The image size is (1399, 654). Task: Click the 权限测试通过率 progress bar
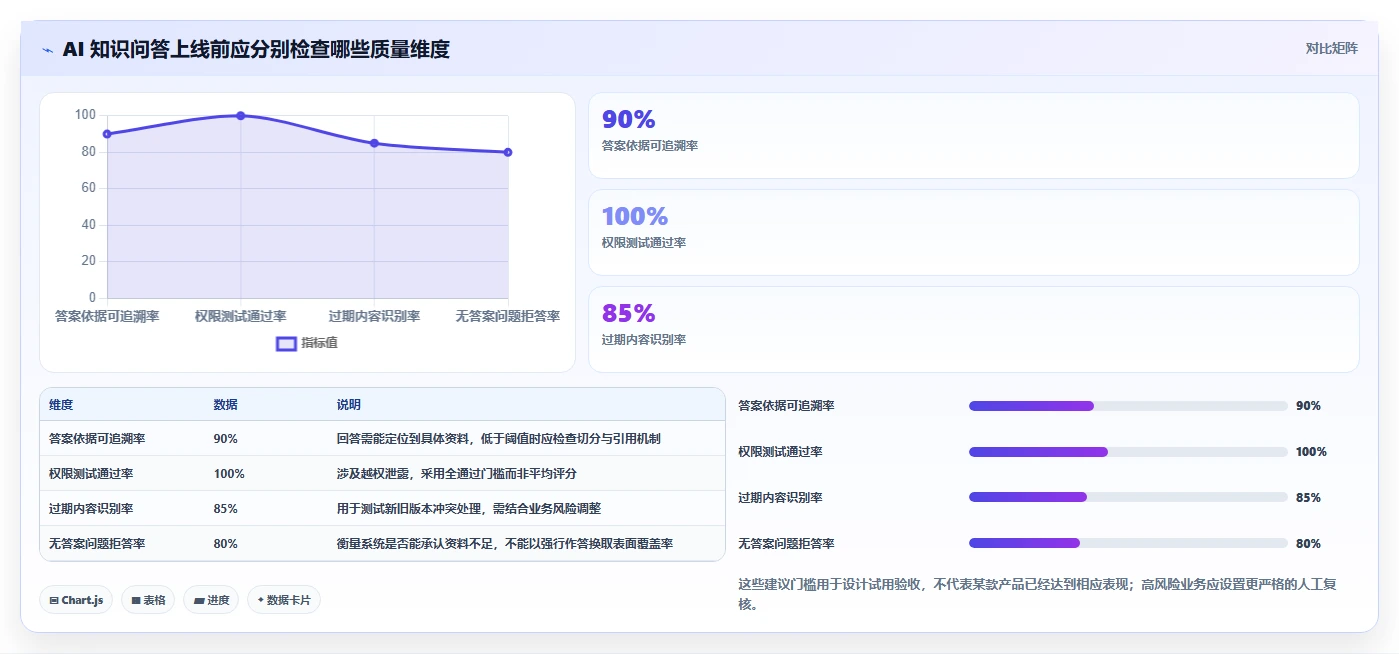click(x=1128, y=452)
